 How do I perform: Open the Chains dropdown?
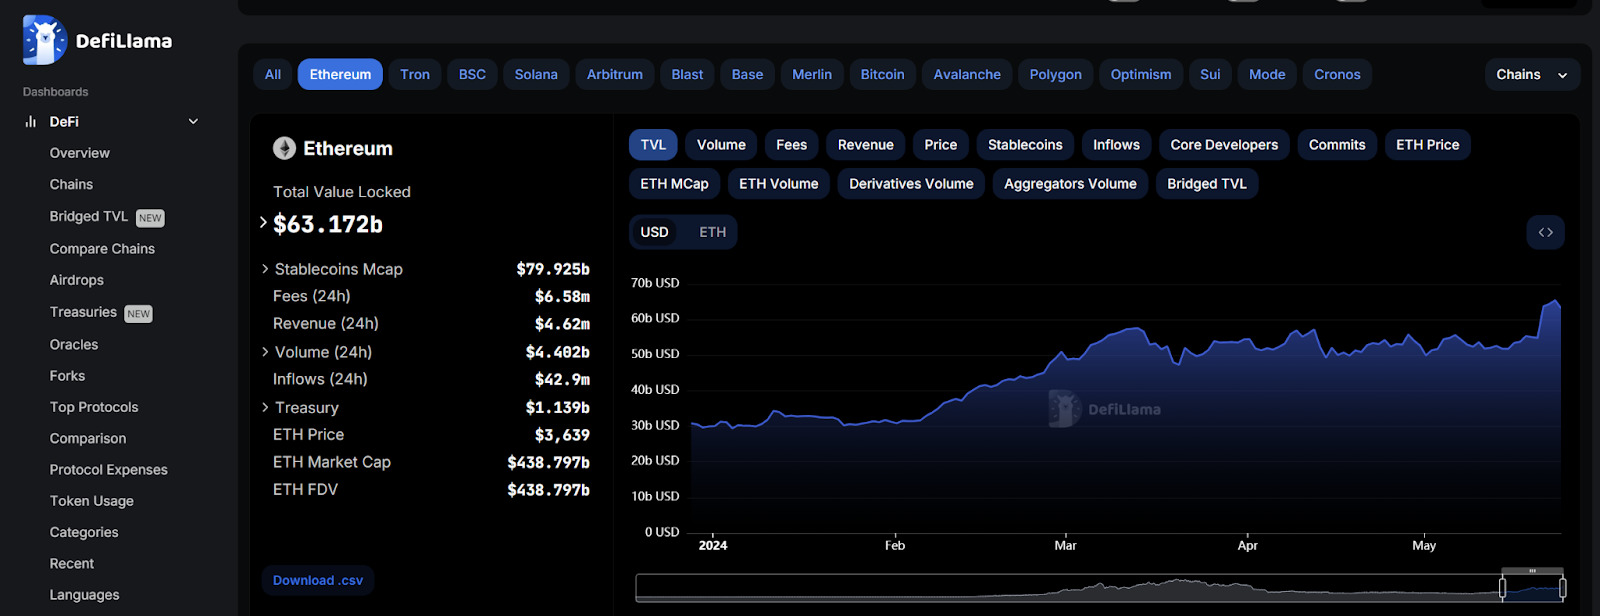[x=1532, y=75]
